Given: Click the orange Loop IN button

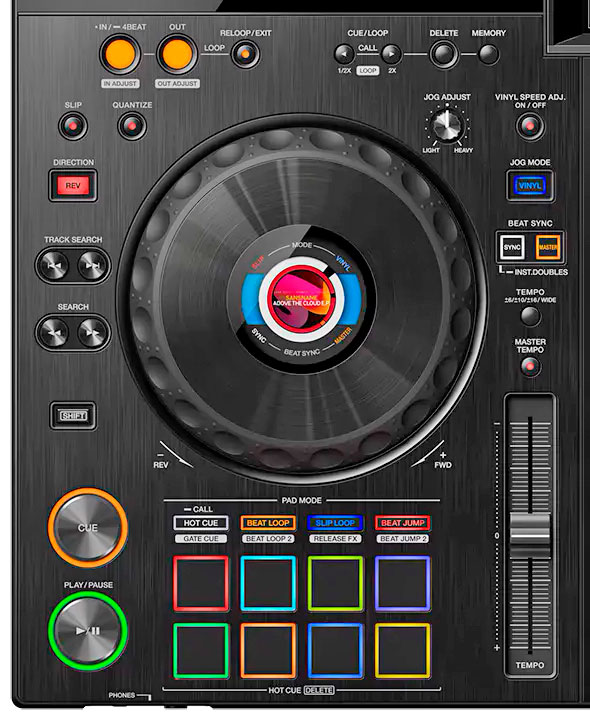Looking at the screenshot, I should pos(120,54).
